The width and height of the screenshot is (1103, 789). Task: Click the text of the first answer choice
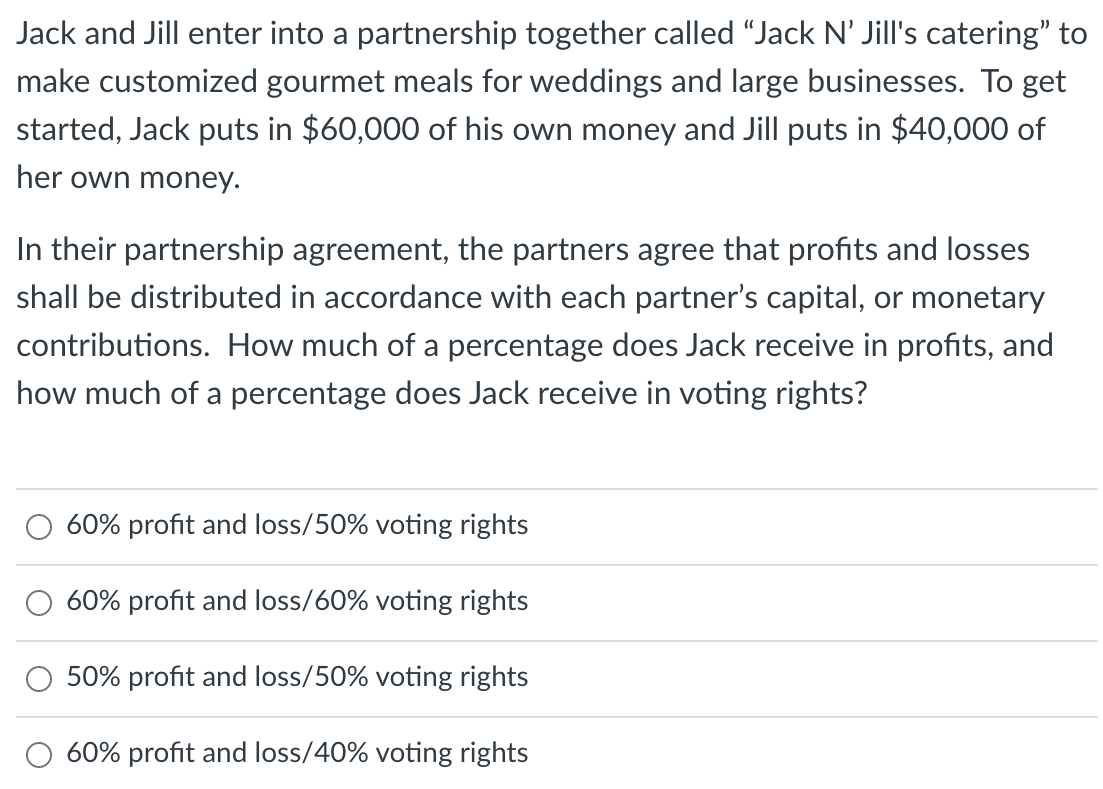click(x=297, y=525)
